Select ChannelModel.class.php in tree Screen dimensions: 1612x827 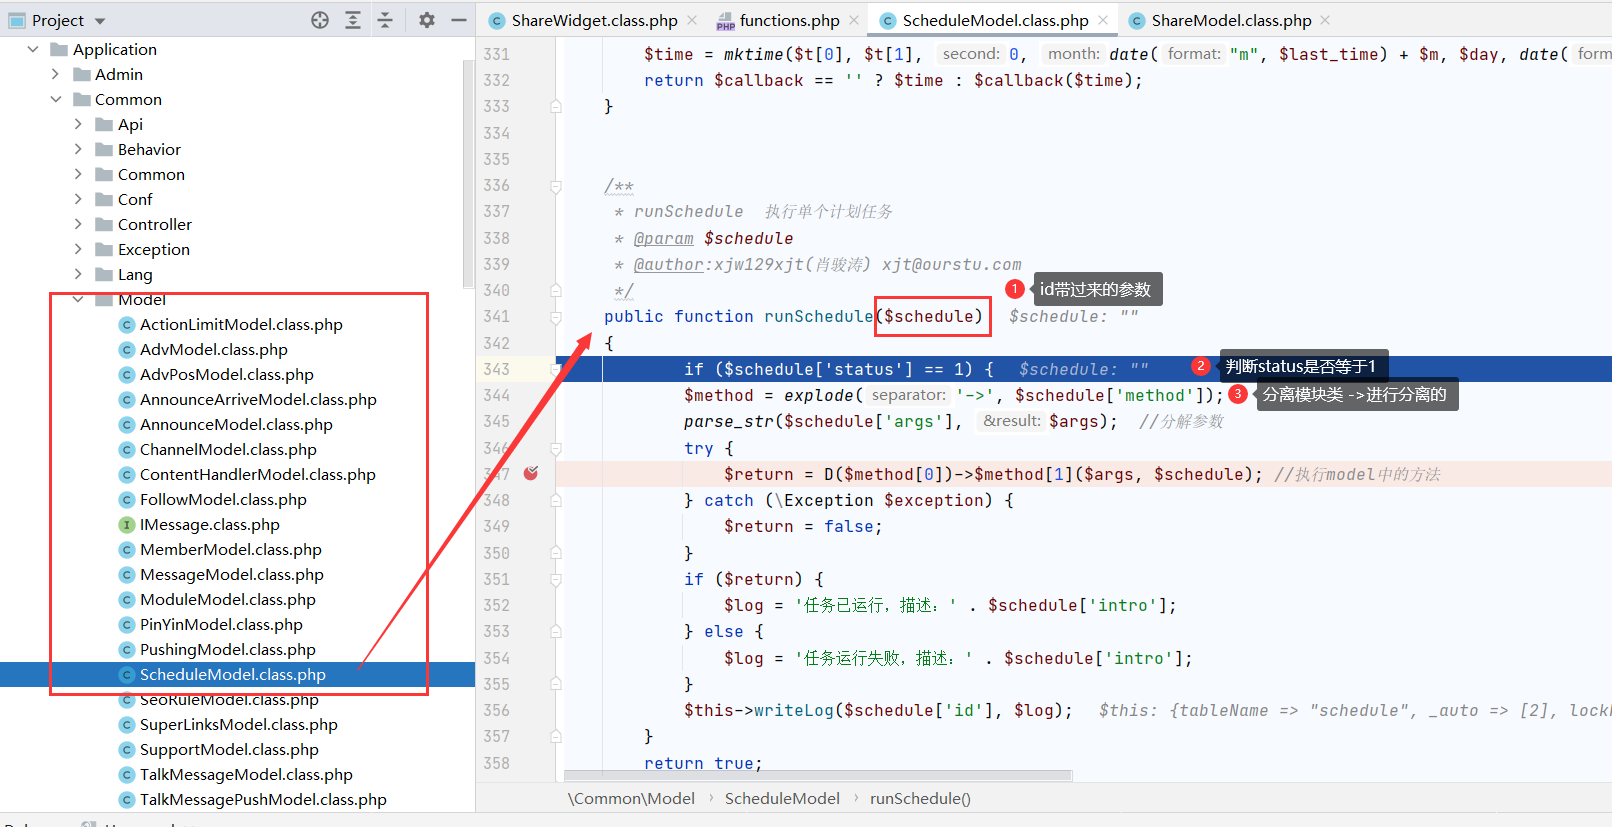click(x=228, y=449)
